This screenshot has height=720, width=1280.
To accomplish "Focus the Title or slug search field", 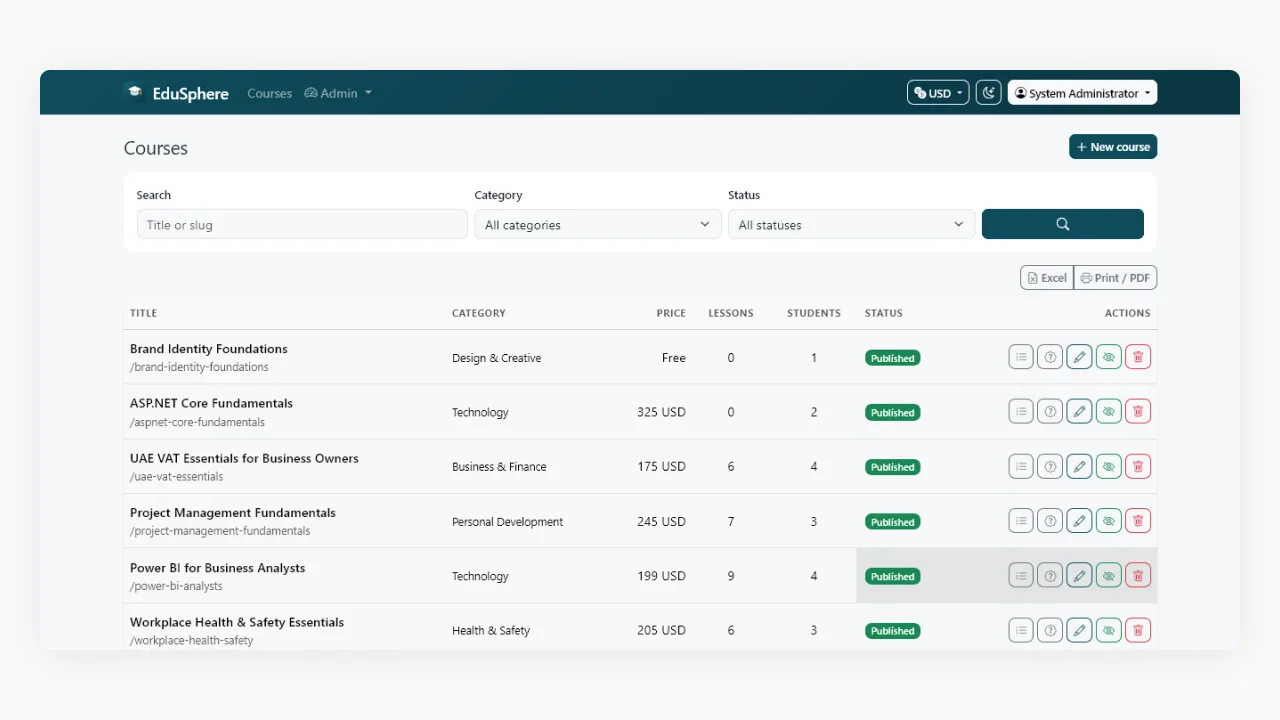I will pyautogui.click(x=302, y=224).
